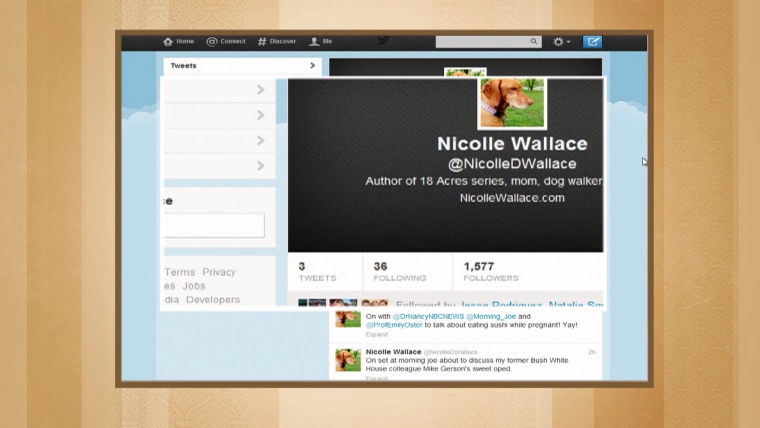760x428 pixels.
Task: View the 3 Tweets count
Action: point(317,271)
